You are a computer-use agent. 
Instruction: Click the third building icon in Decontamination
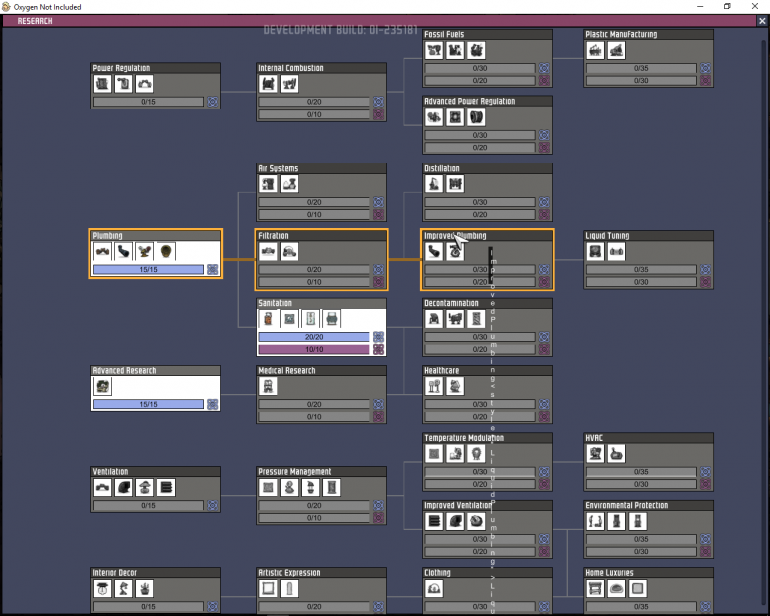(476, 319)
